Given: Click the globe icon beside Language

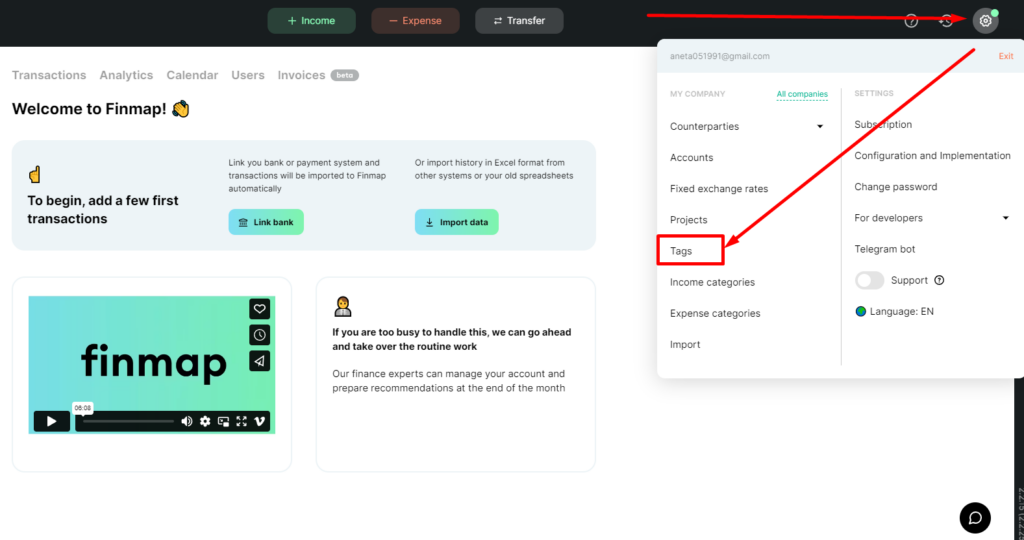Looking at the screenshot, I should pos(861,311).
